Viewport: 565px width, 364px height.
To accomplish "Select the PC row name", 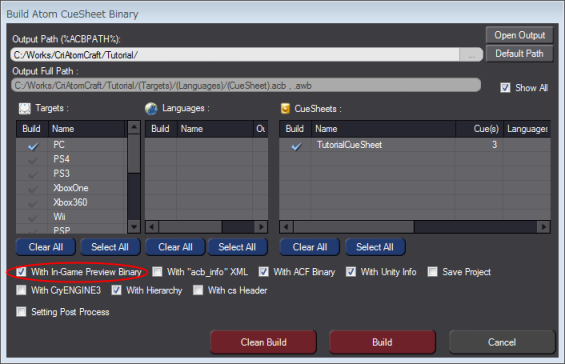I will coord(59,145).
